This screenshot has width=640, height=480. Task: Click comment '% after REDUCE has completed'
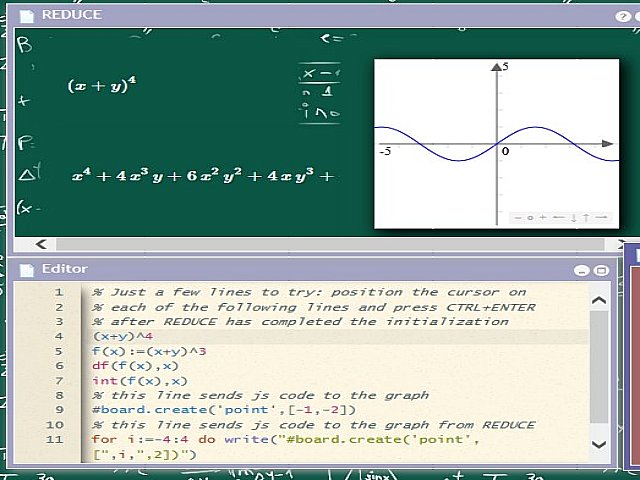[300, 322]
